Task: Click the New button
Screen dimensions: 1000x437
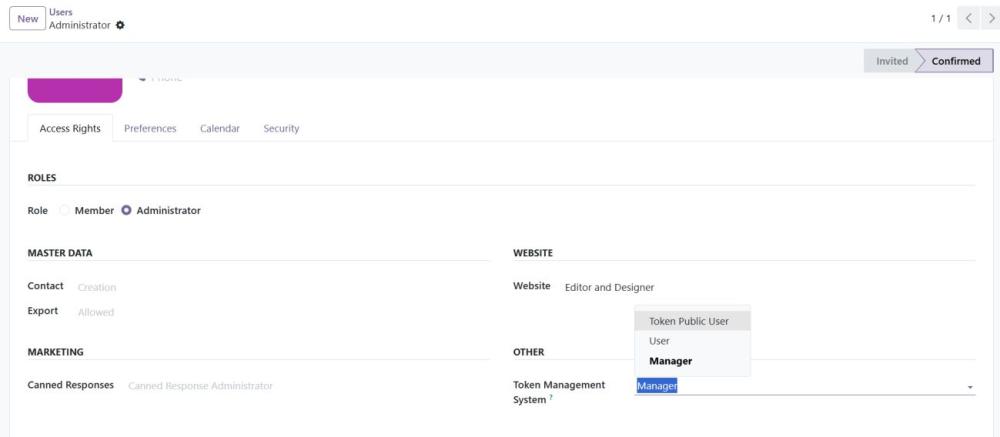Action: click(27, 19)
